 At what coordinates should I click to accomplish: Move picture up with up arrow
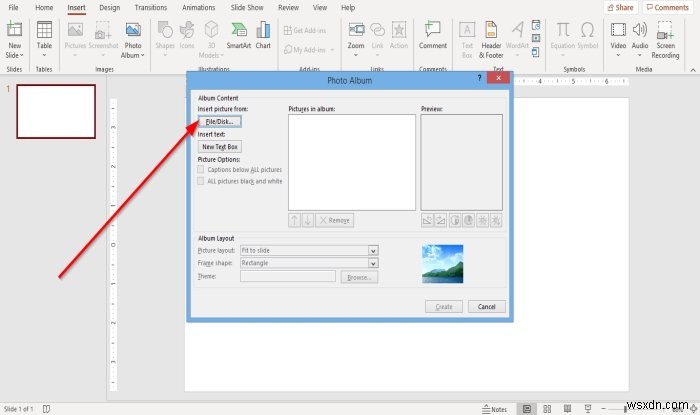(294, 220)
